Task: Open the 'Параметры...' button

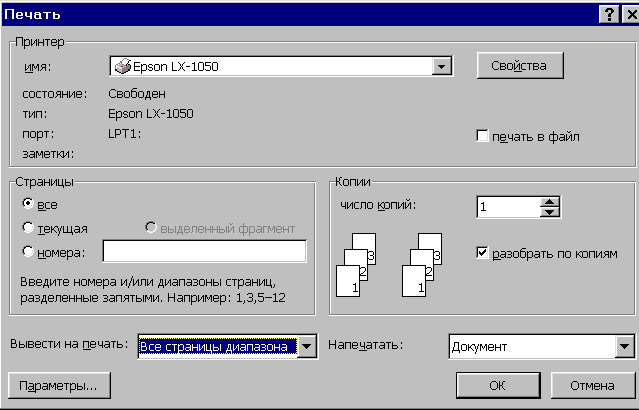Action: (x=59, y=385)
